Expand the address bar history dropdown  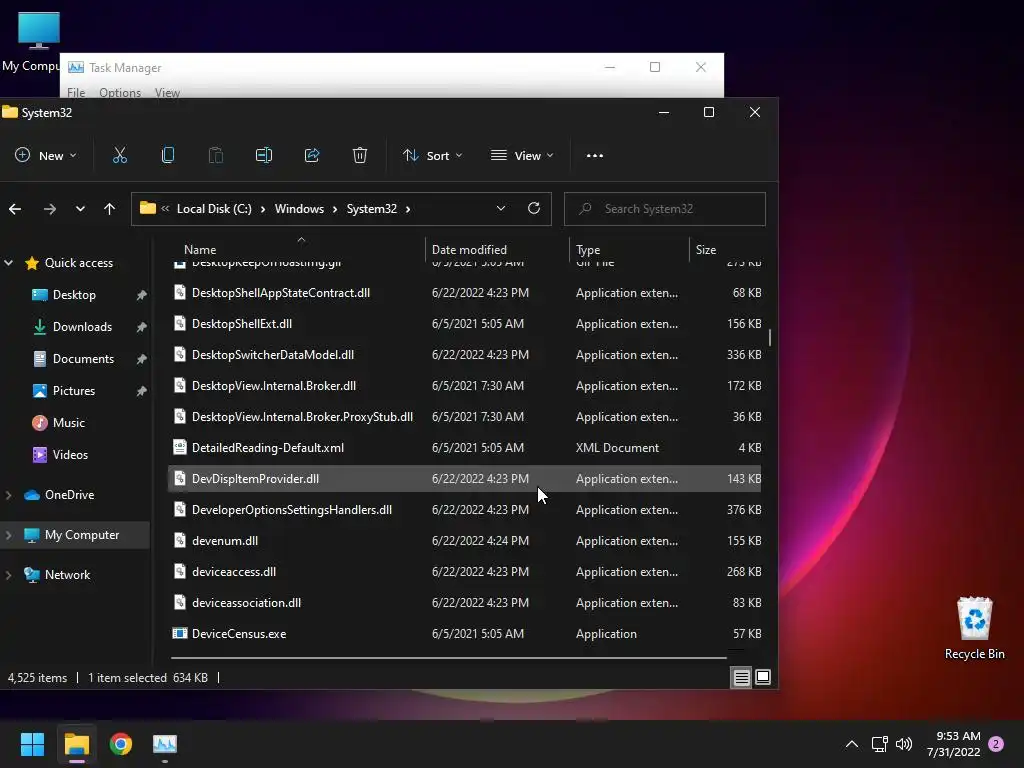(x=501, y=208)
